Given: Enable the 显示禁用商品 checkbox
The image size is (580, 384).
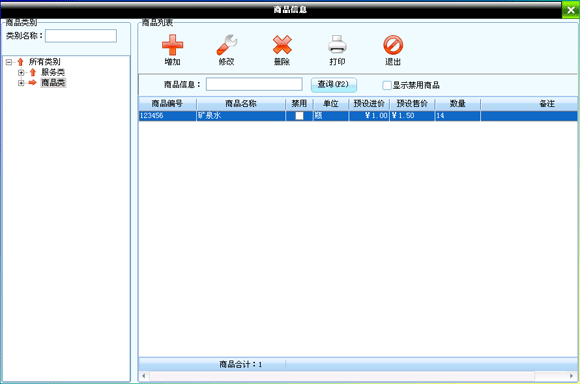Looking at the screenshot, I should pyautogui.click(x=387, y=85).
